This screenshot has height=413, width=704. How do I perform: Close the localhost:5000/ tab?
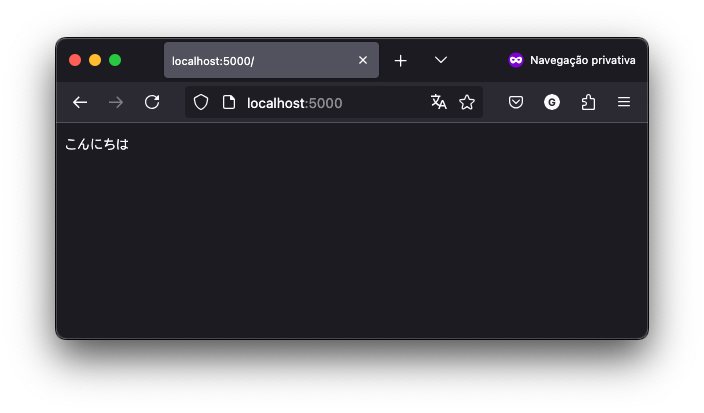click(363, 60)
